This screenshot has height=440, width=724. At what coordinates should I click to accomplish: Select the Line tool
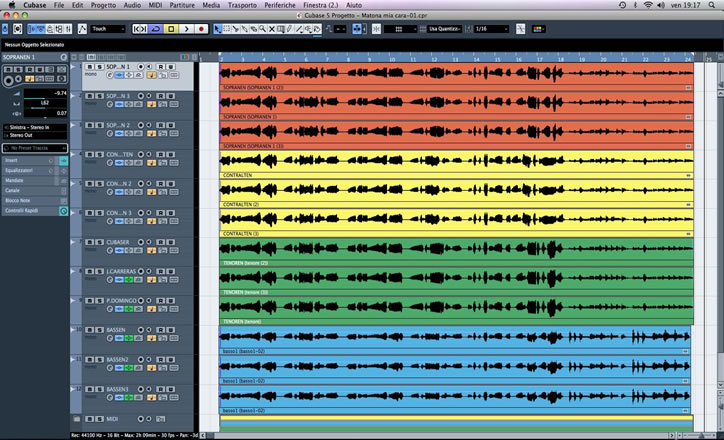299,29
